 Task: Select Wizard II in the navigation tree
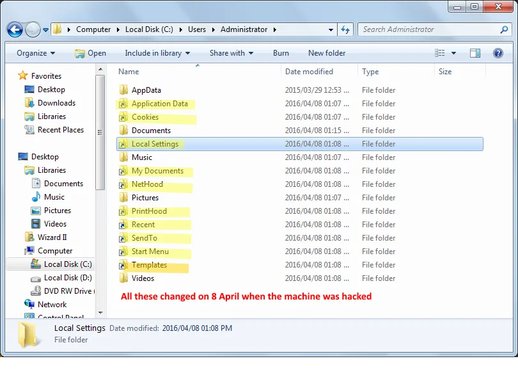(46, 237)
